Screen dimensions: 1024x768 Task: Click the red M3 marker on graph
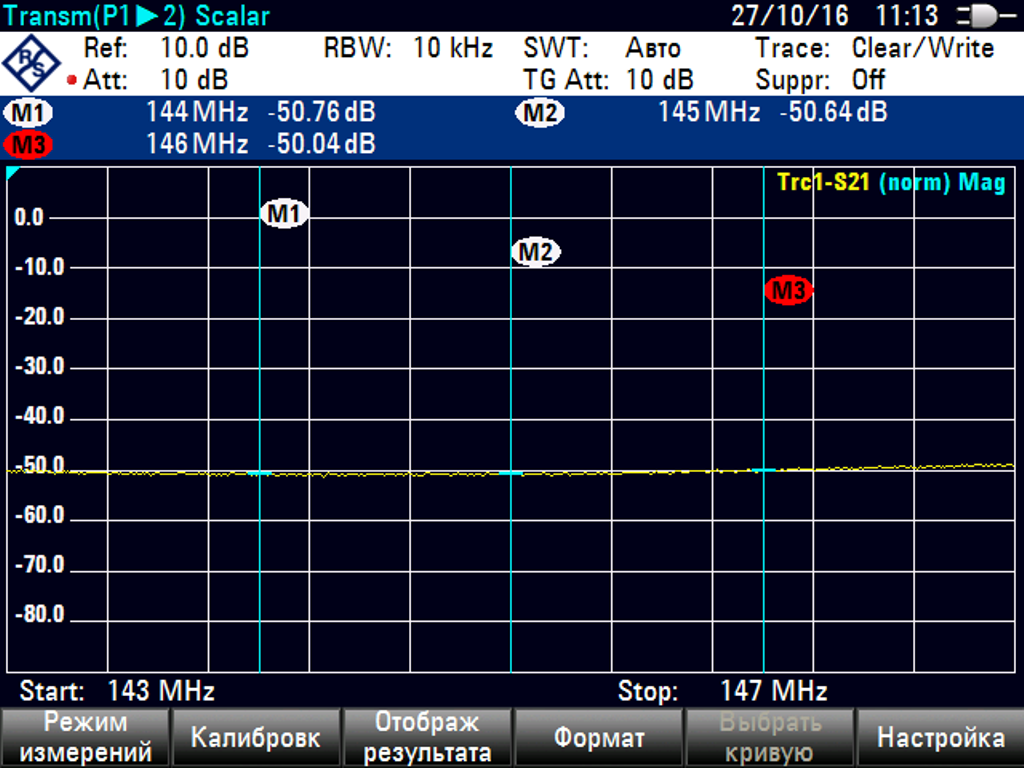point(789,291)
